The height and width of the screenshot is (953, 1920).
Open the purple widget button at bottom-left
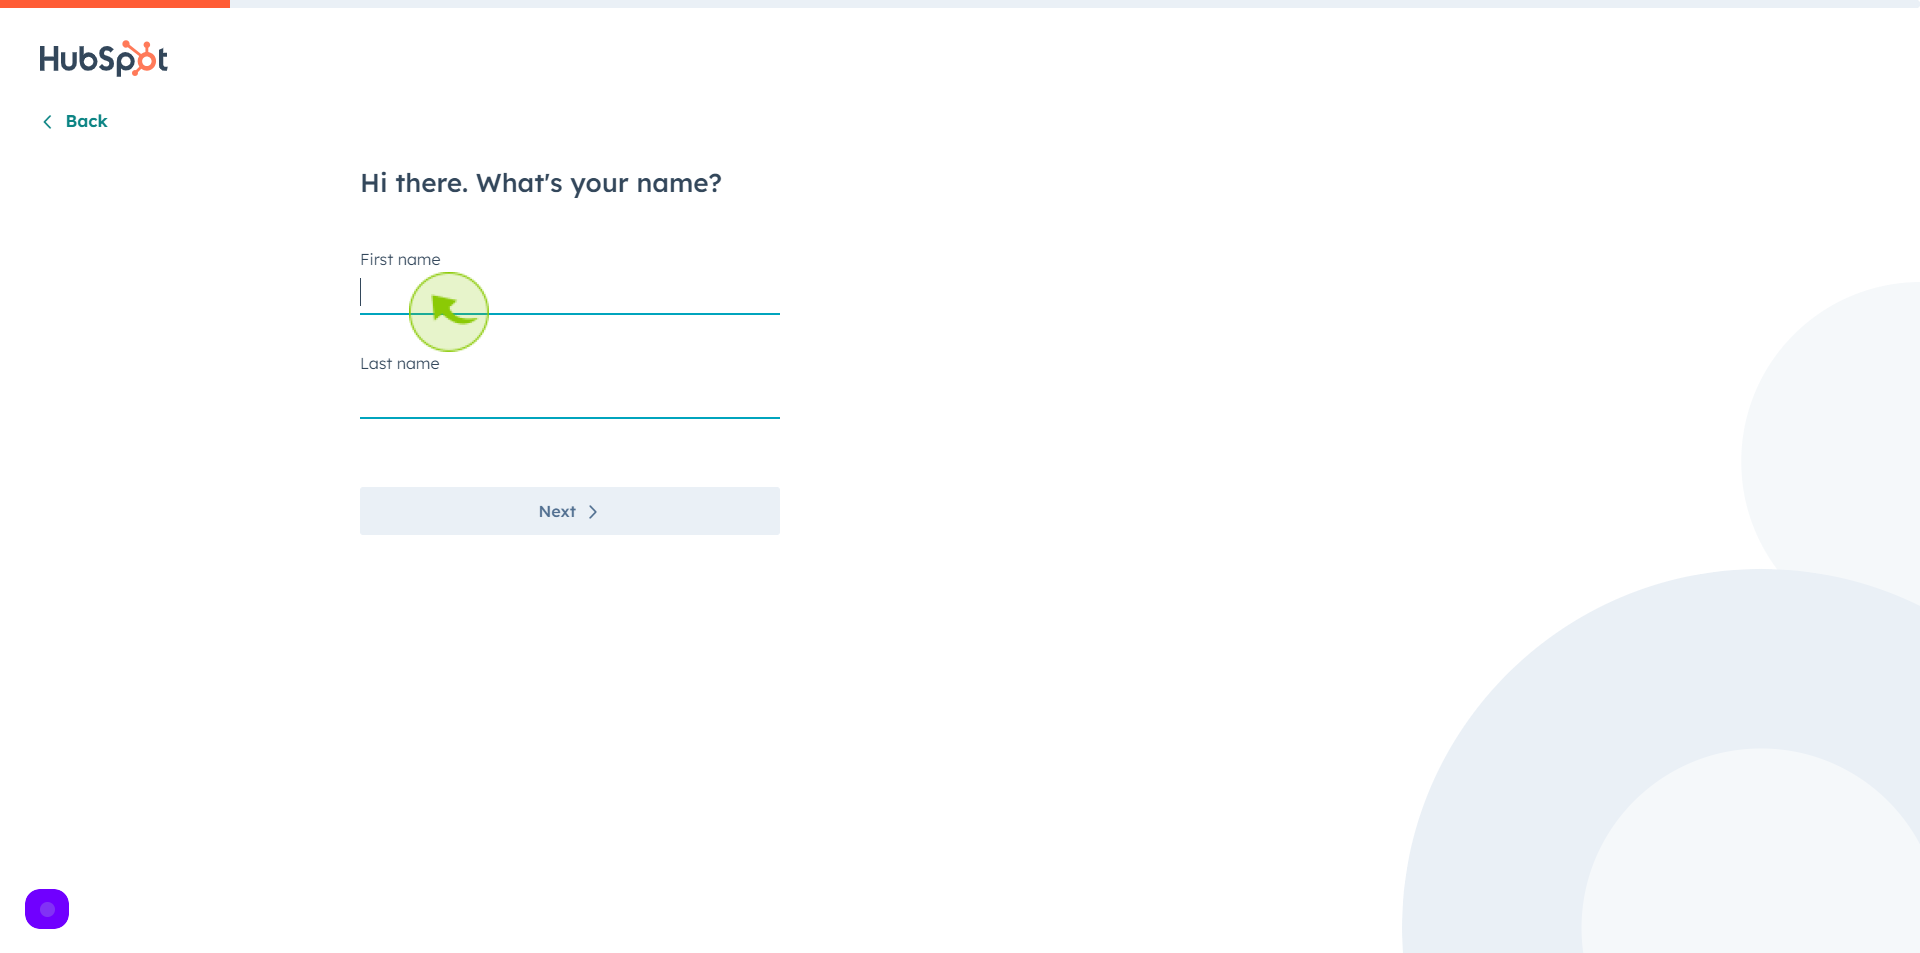[x=47, y=909]
